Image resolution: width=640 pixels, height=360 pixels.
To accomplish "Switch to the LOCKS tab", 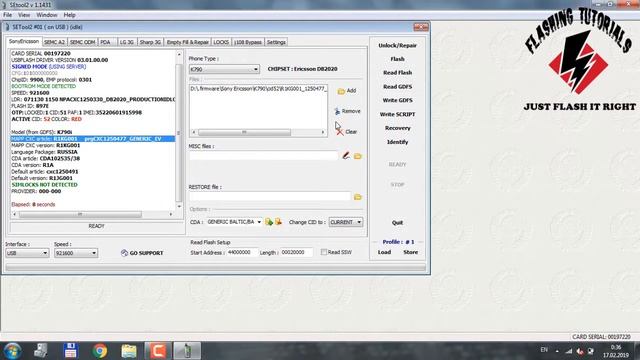I will point(221,42).
